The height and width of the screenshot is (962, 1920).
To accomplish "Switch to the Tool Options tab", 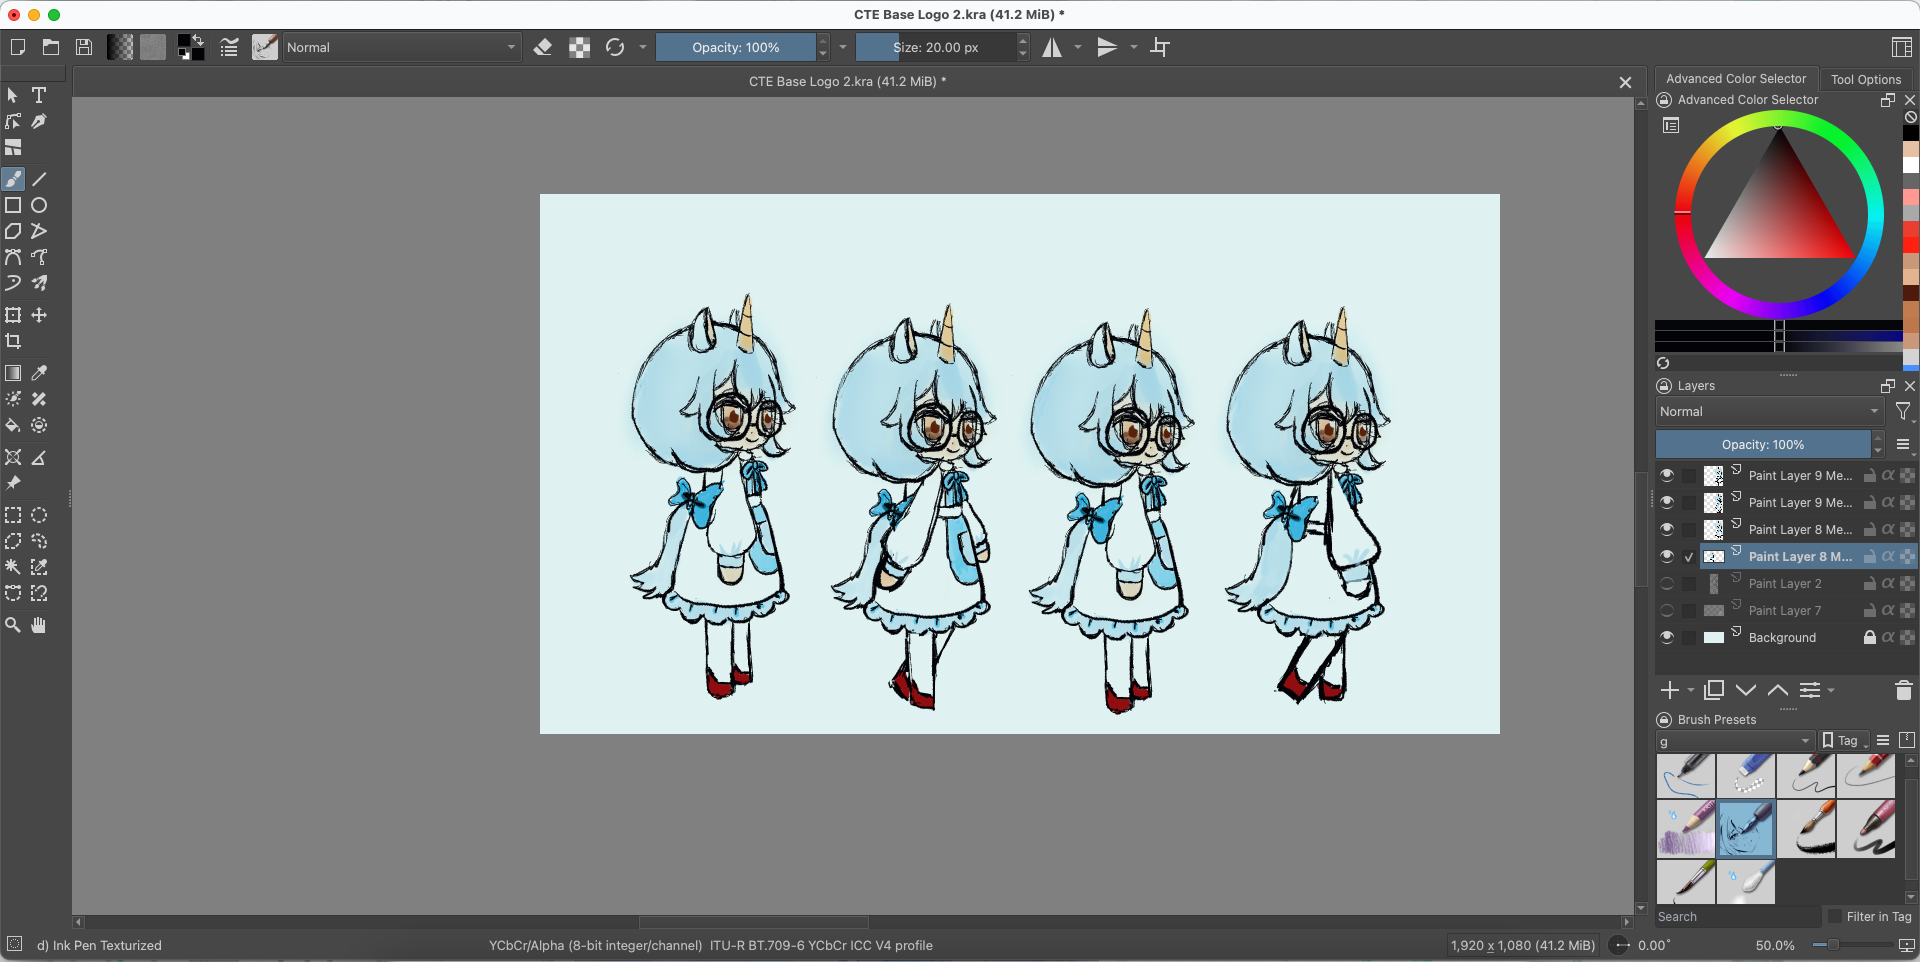I will tap(1866, 79).
